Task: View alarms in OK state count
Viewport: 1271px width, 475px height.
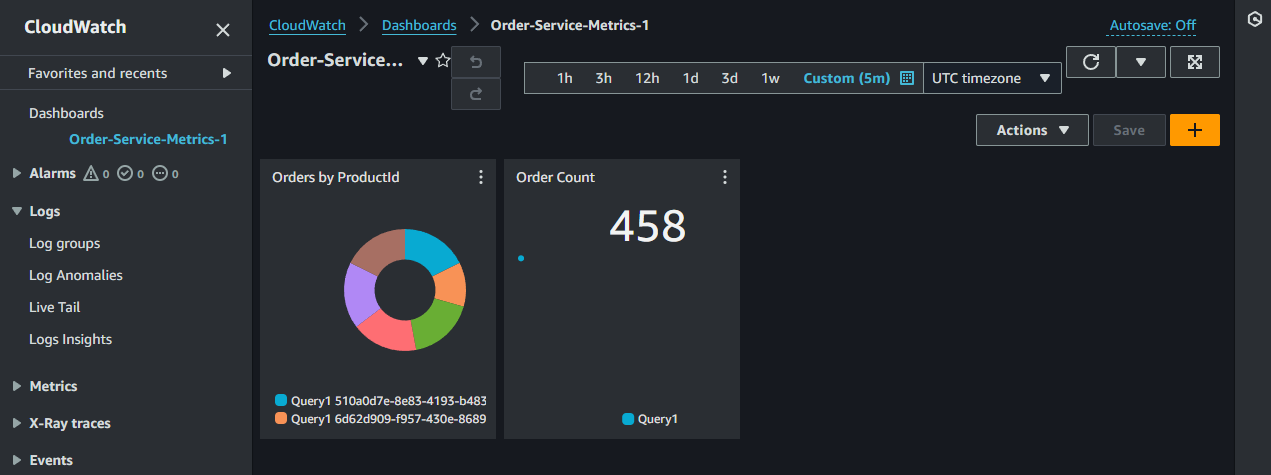Action: tap(132, 174)
